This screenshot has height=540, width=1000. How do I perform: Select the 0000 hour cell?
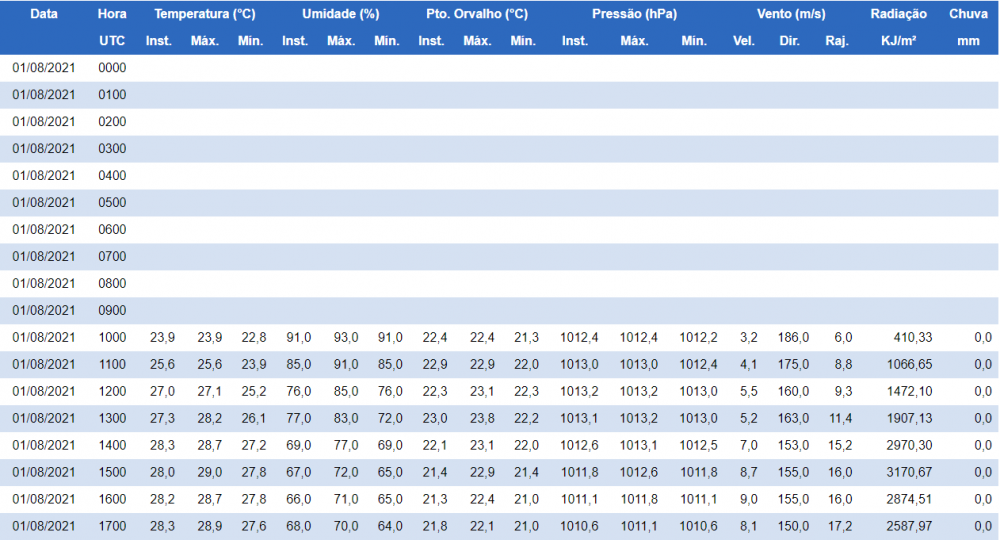(112, 68)
